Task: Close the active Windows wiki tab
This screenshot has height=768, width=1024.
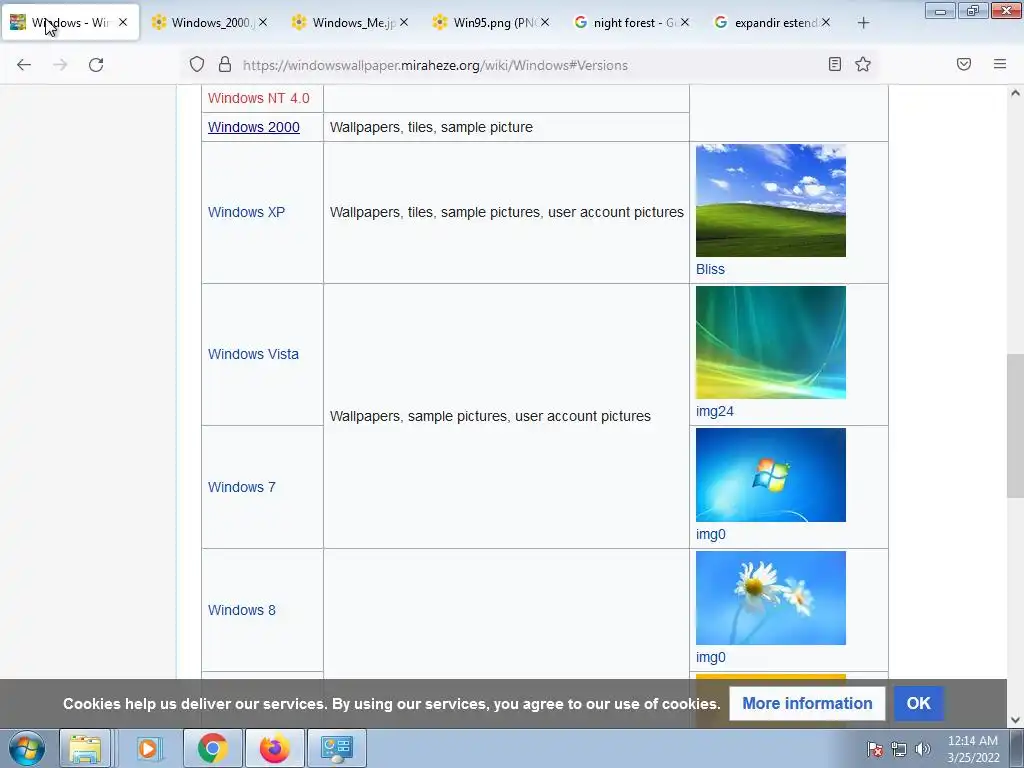Action: tap(123, 22)
